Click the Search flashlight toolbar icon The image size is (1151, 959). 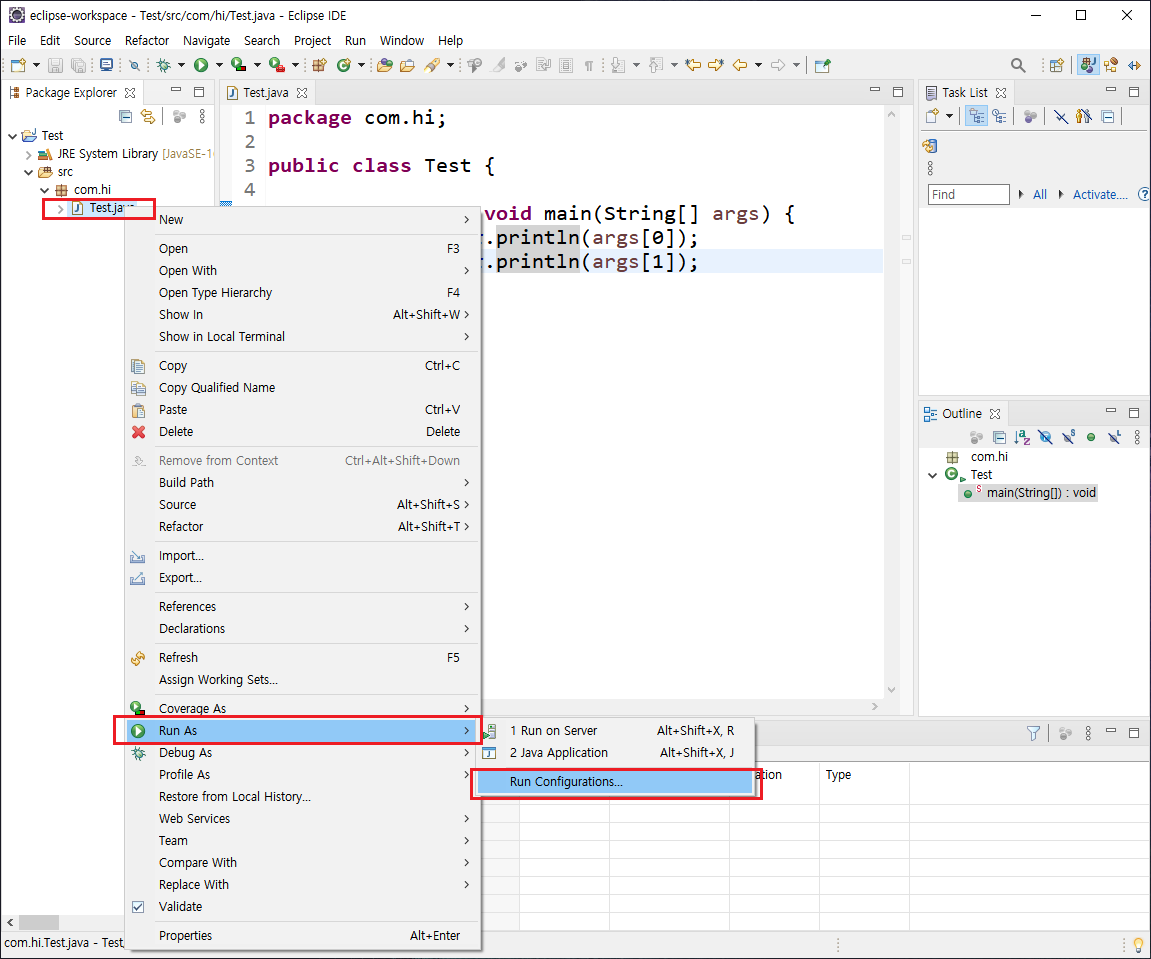pos(432,65)
